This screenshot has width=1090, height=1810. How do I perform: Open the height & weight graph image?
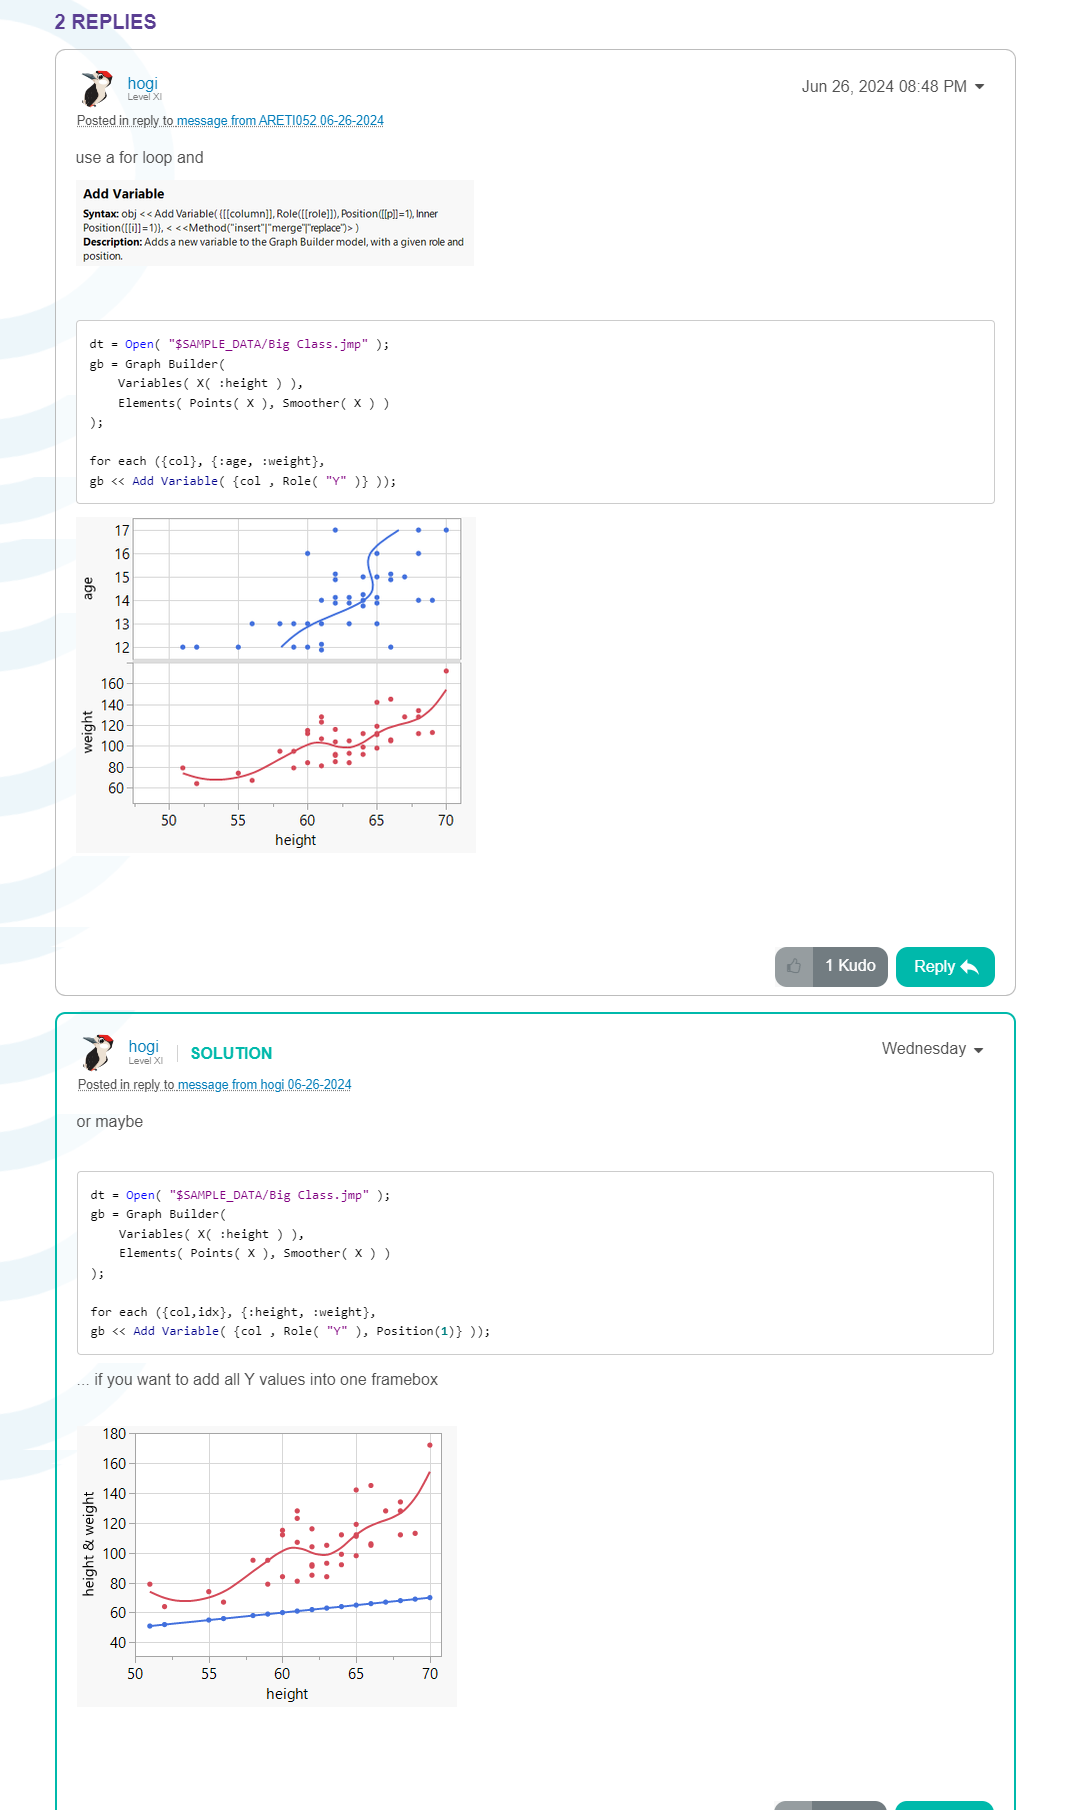[x=267, y=1566]
